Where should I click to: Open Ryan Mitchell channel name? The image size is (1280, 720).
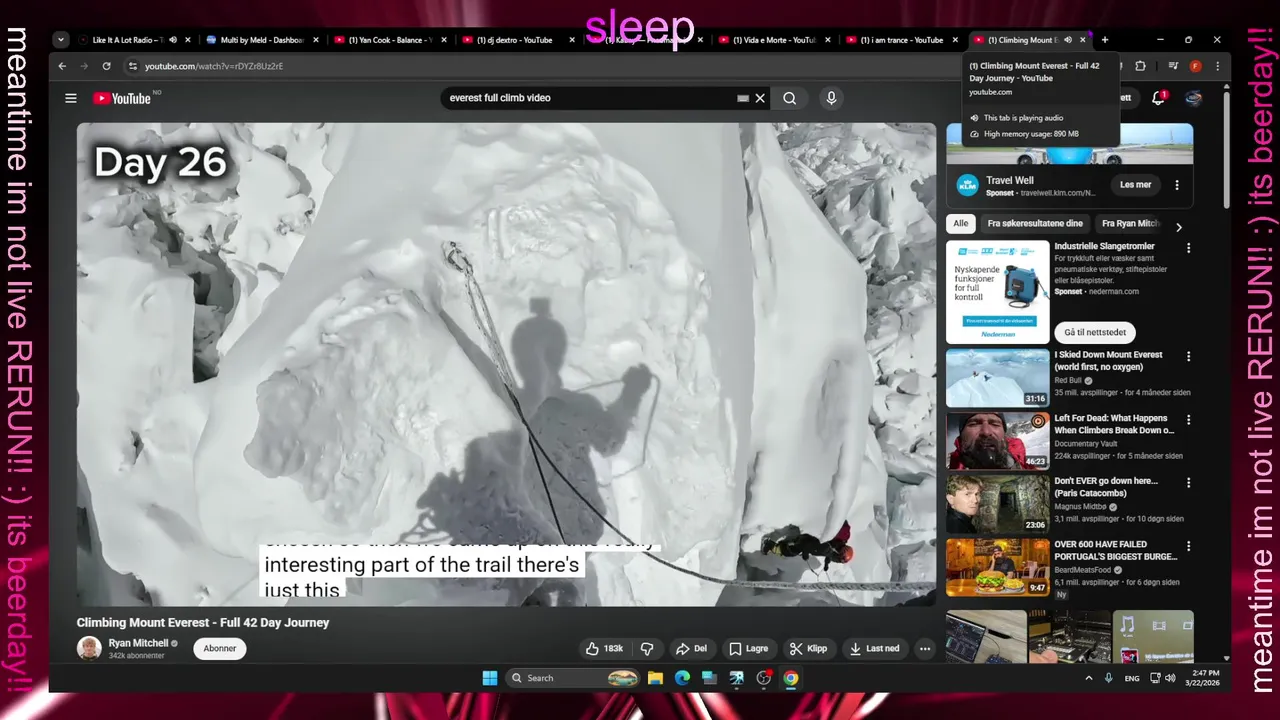tap(138, 643)
